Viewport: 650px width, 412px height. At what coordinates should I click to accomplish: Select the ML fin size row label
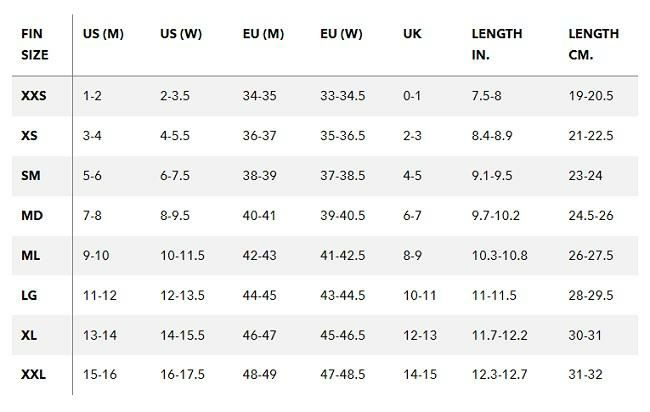pos(30,255)
